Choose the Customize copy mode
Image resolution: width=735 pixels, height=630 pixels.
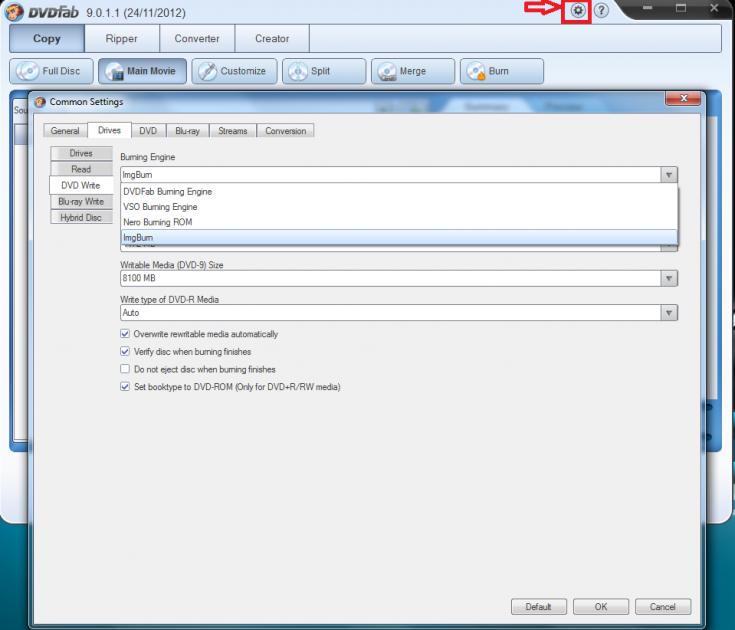[x=234, y=71]
